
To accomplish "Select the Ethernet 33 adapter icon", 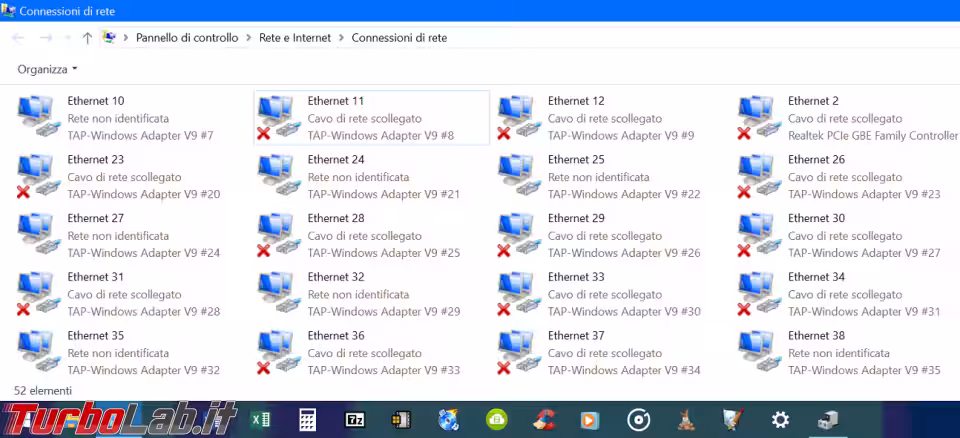I will (x=519, y=294).
